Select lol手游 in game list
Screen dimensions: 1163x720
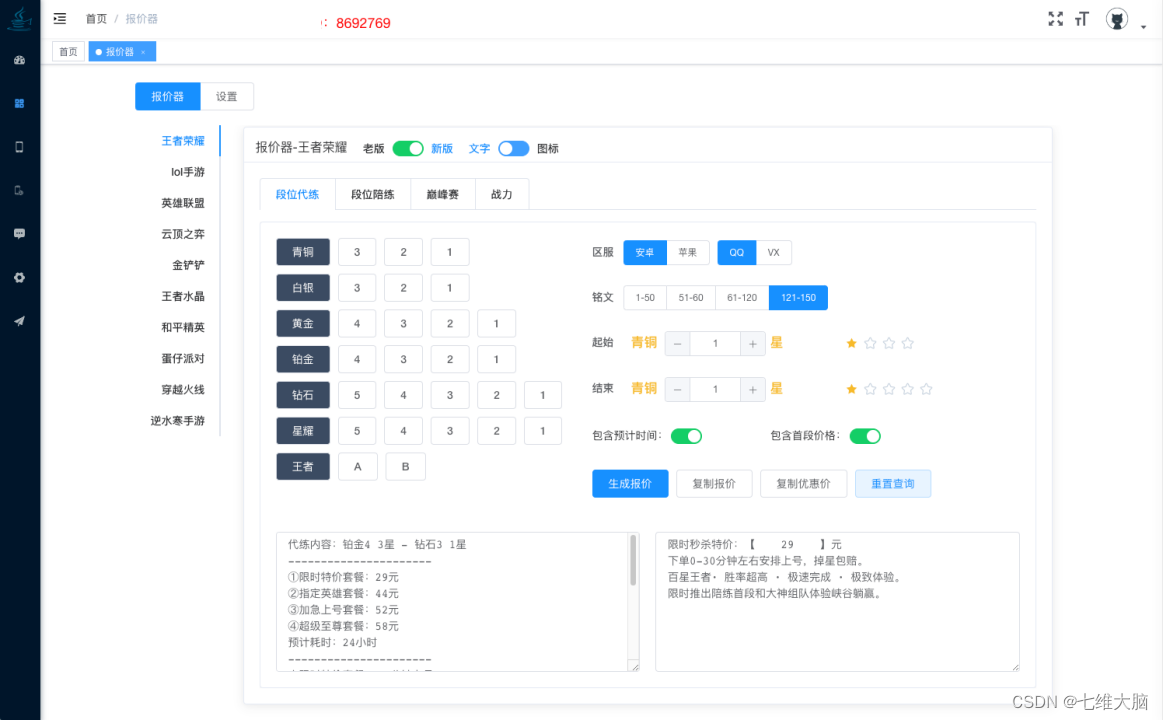point(188,172)
